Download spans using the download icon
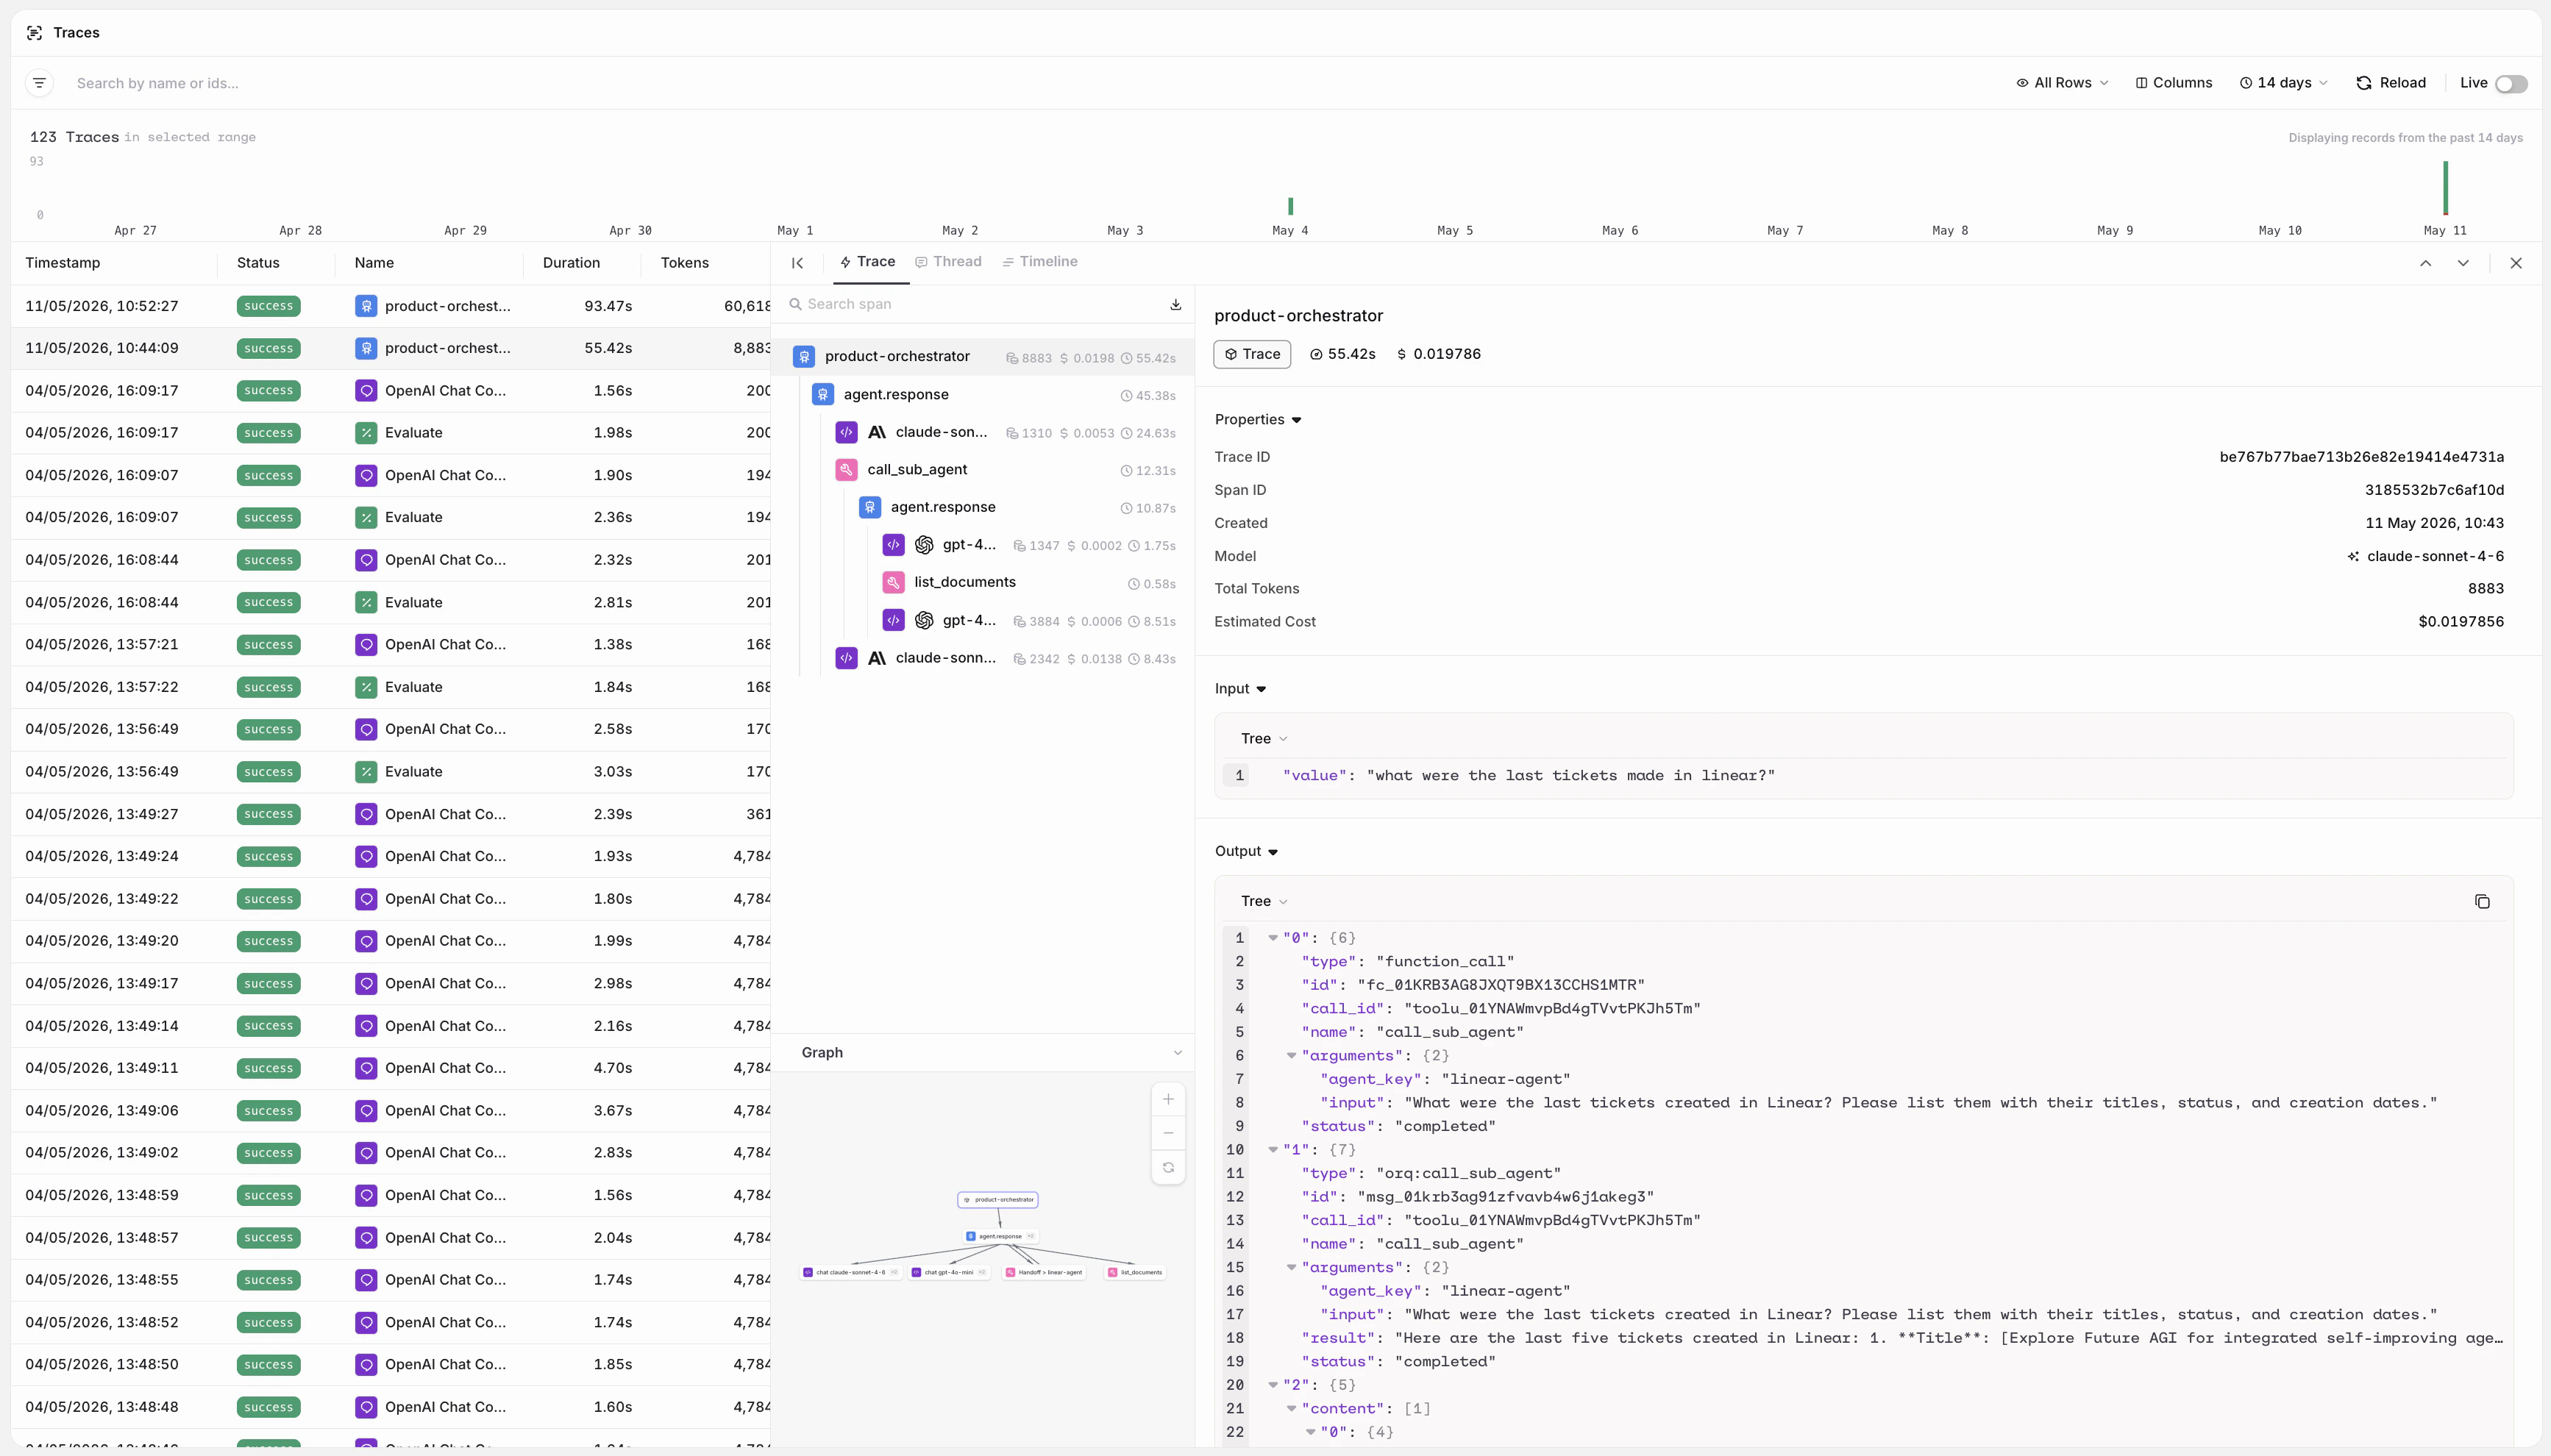This screenshot has height=1456, width=2551. pos(1176,304)
